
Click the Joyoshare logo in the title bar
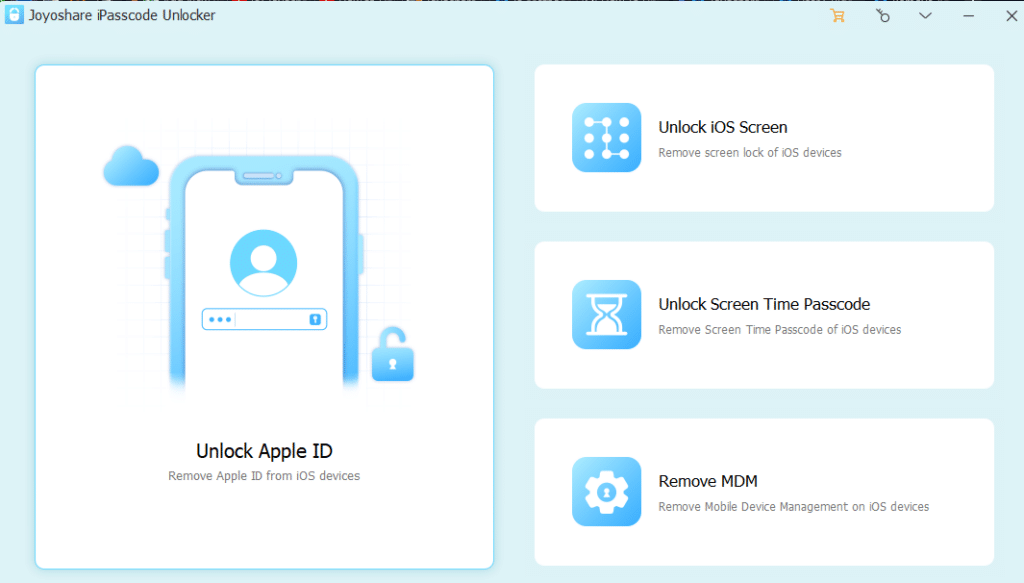coord(14,15)
